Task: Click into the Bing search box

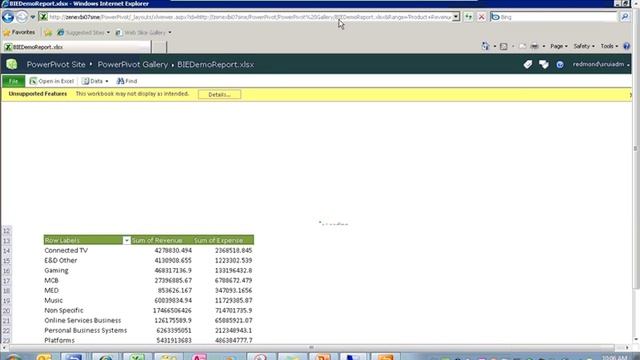Action: 558,17
